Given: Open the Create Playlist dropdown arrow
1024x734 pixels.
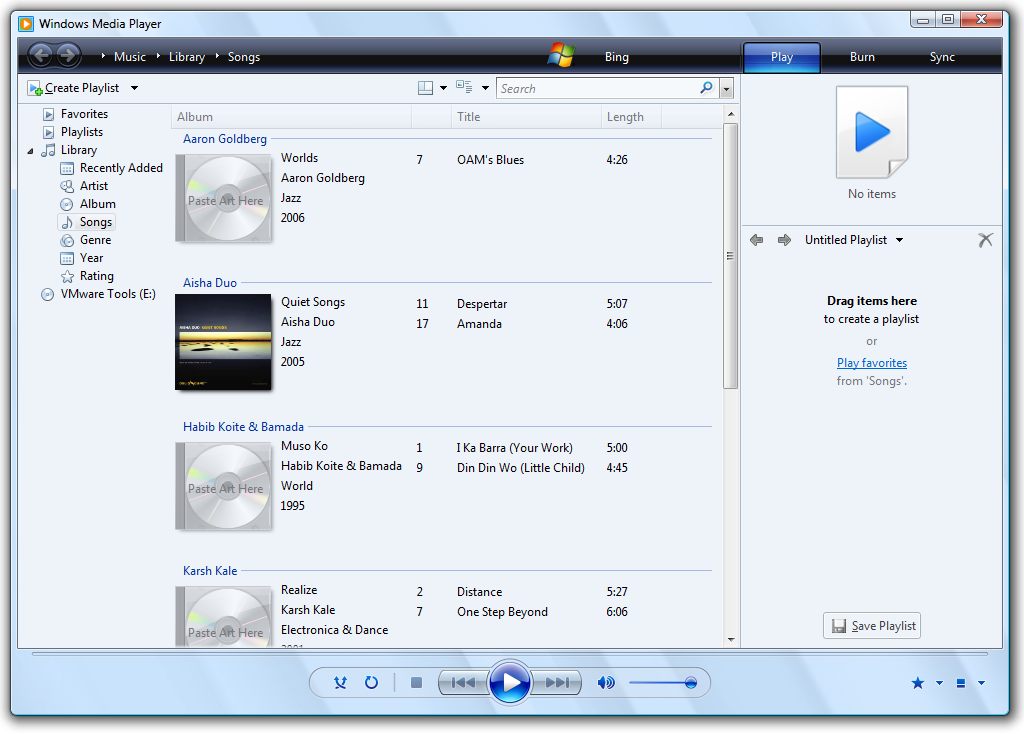Looking at the screenshot, I should click(135, 88).
